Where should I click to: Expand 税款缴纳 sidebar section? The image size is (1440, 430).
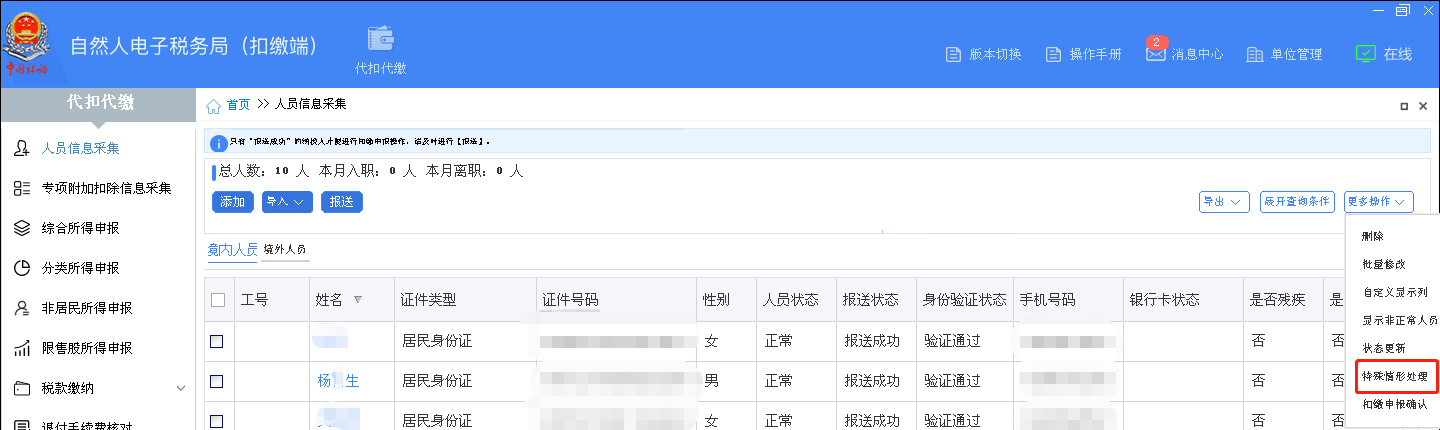[180, 388]
